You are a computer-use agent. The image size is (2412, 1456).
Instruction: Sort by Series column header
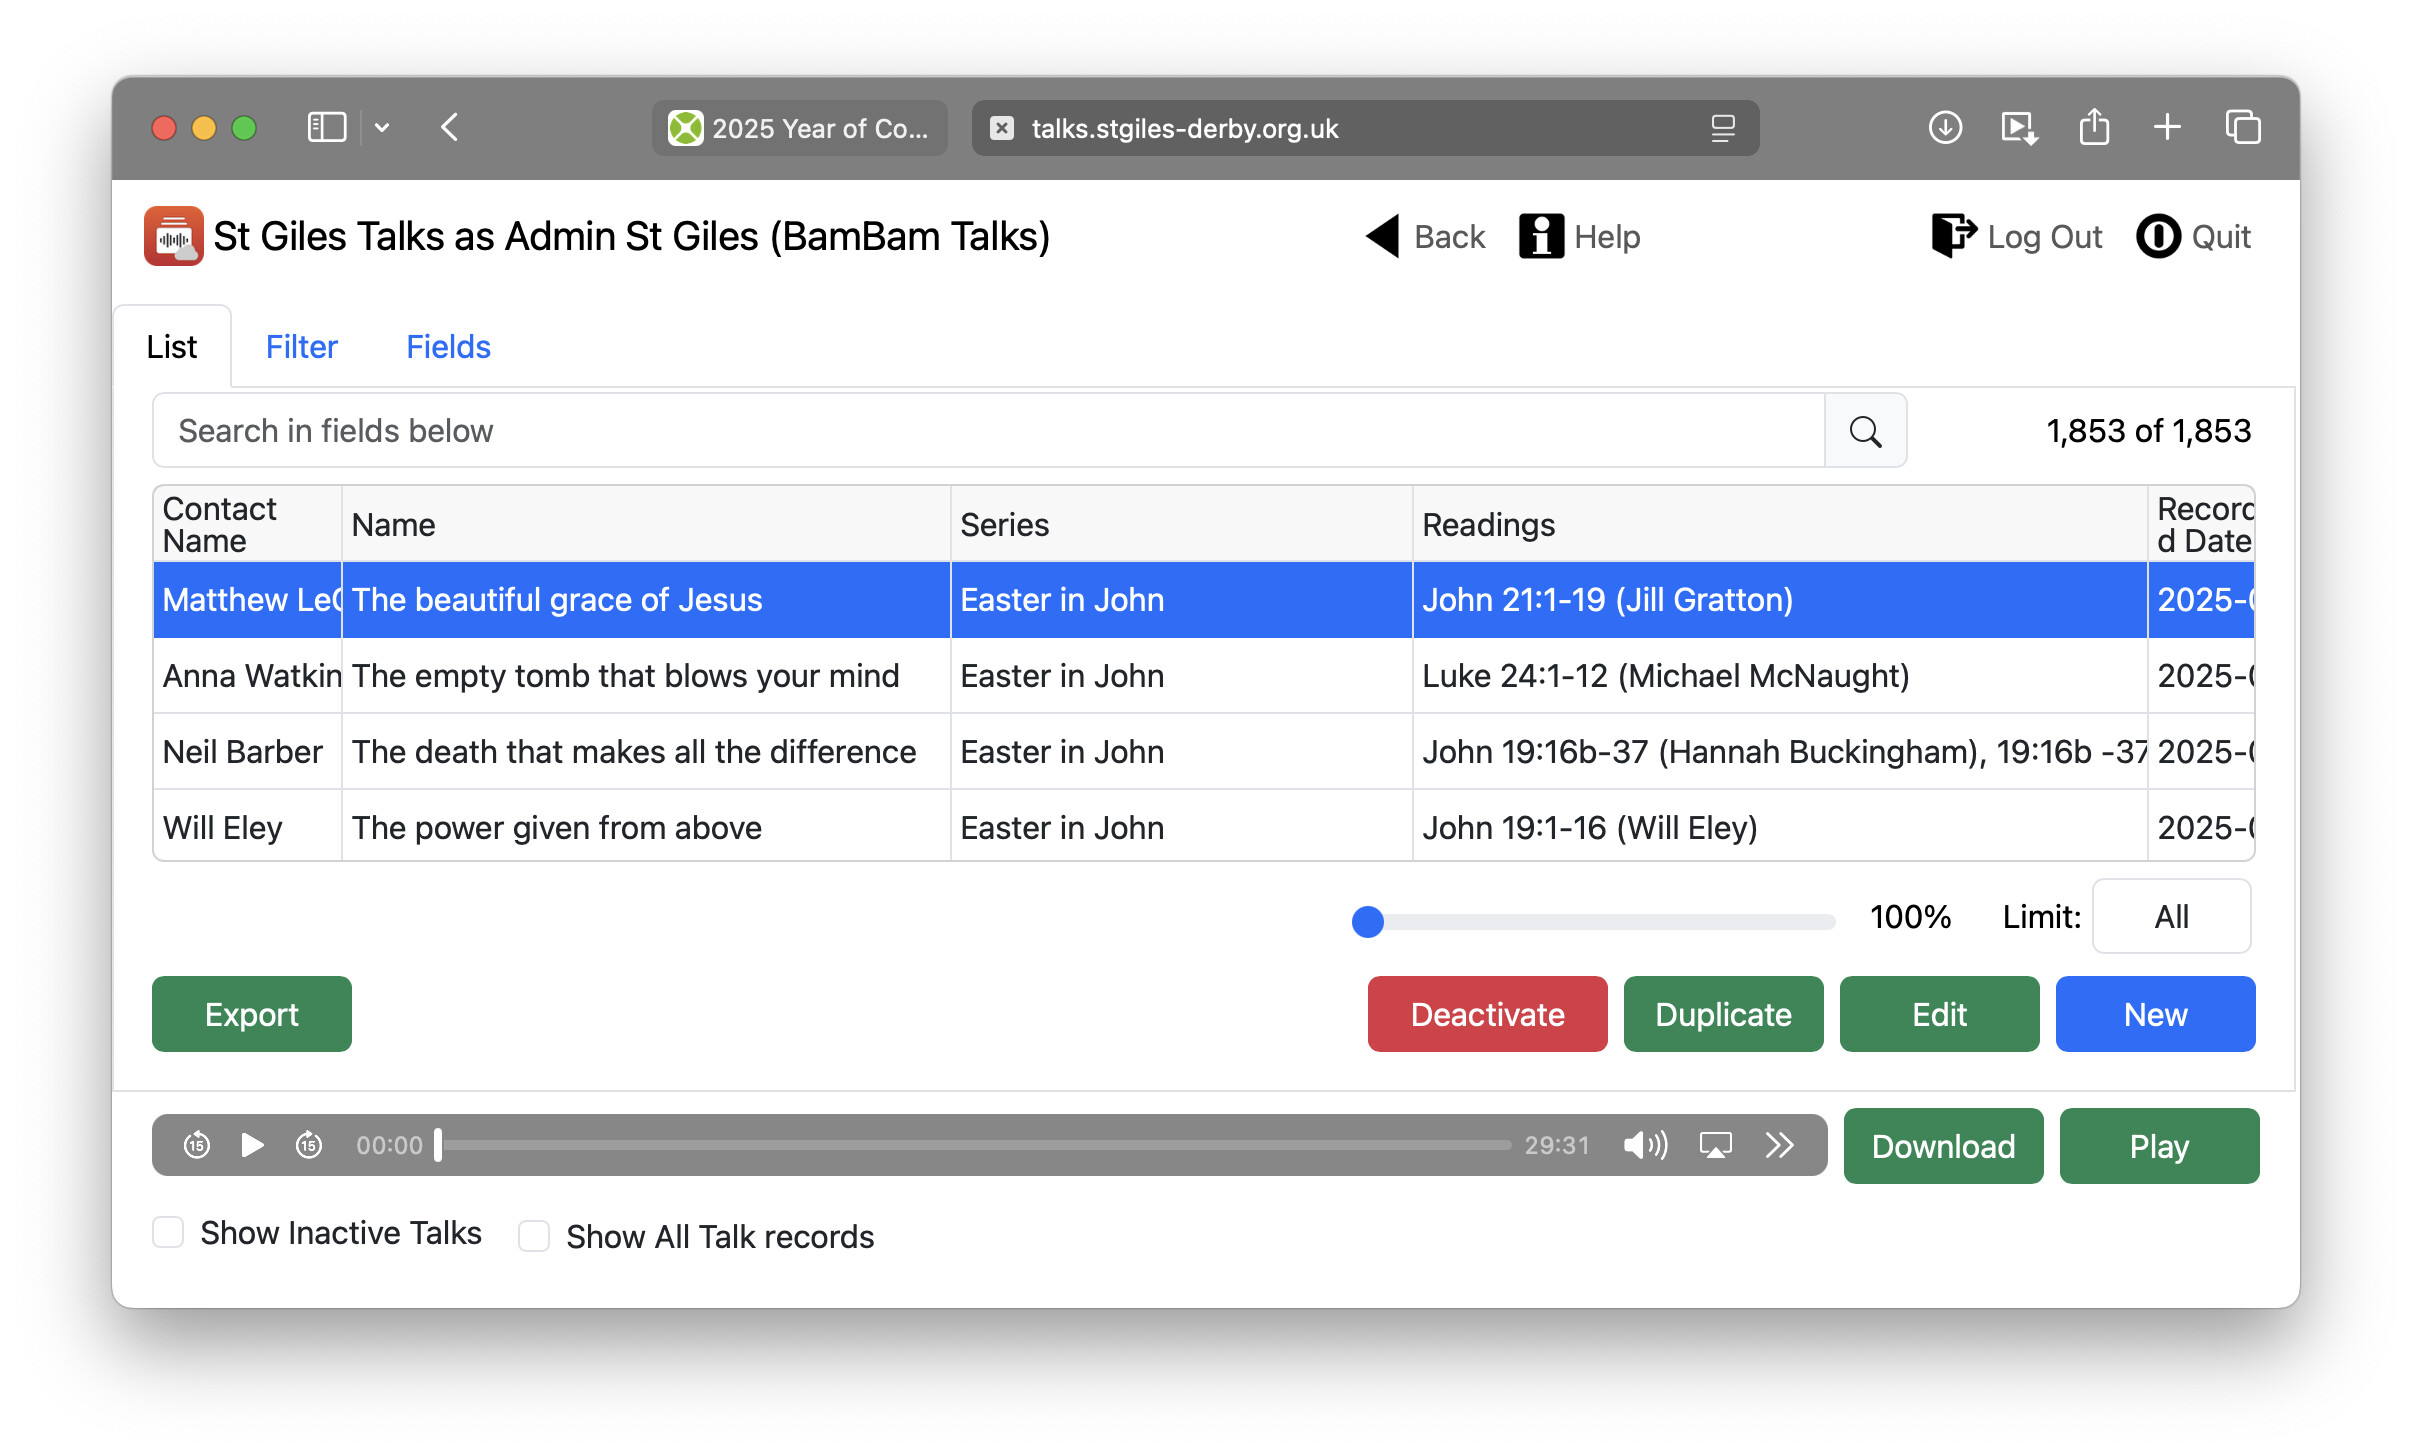coord(1181,524)
